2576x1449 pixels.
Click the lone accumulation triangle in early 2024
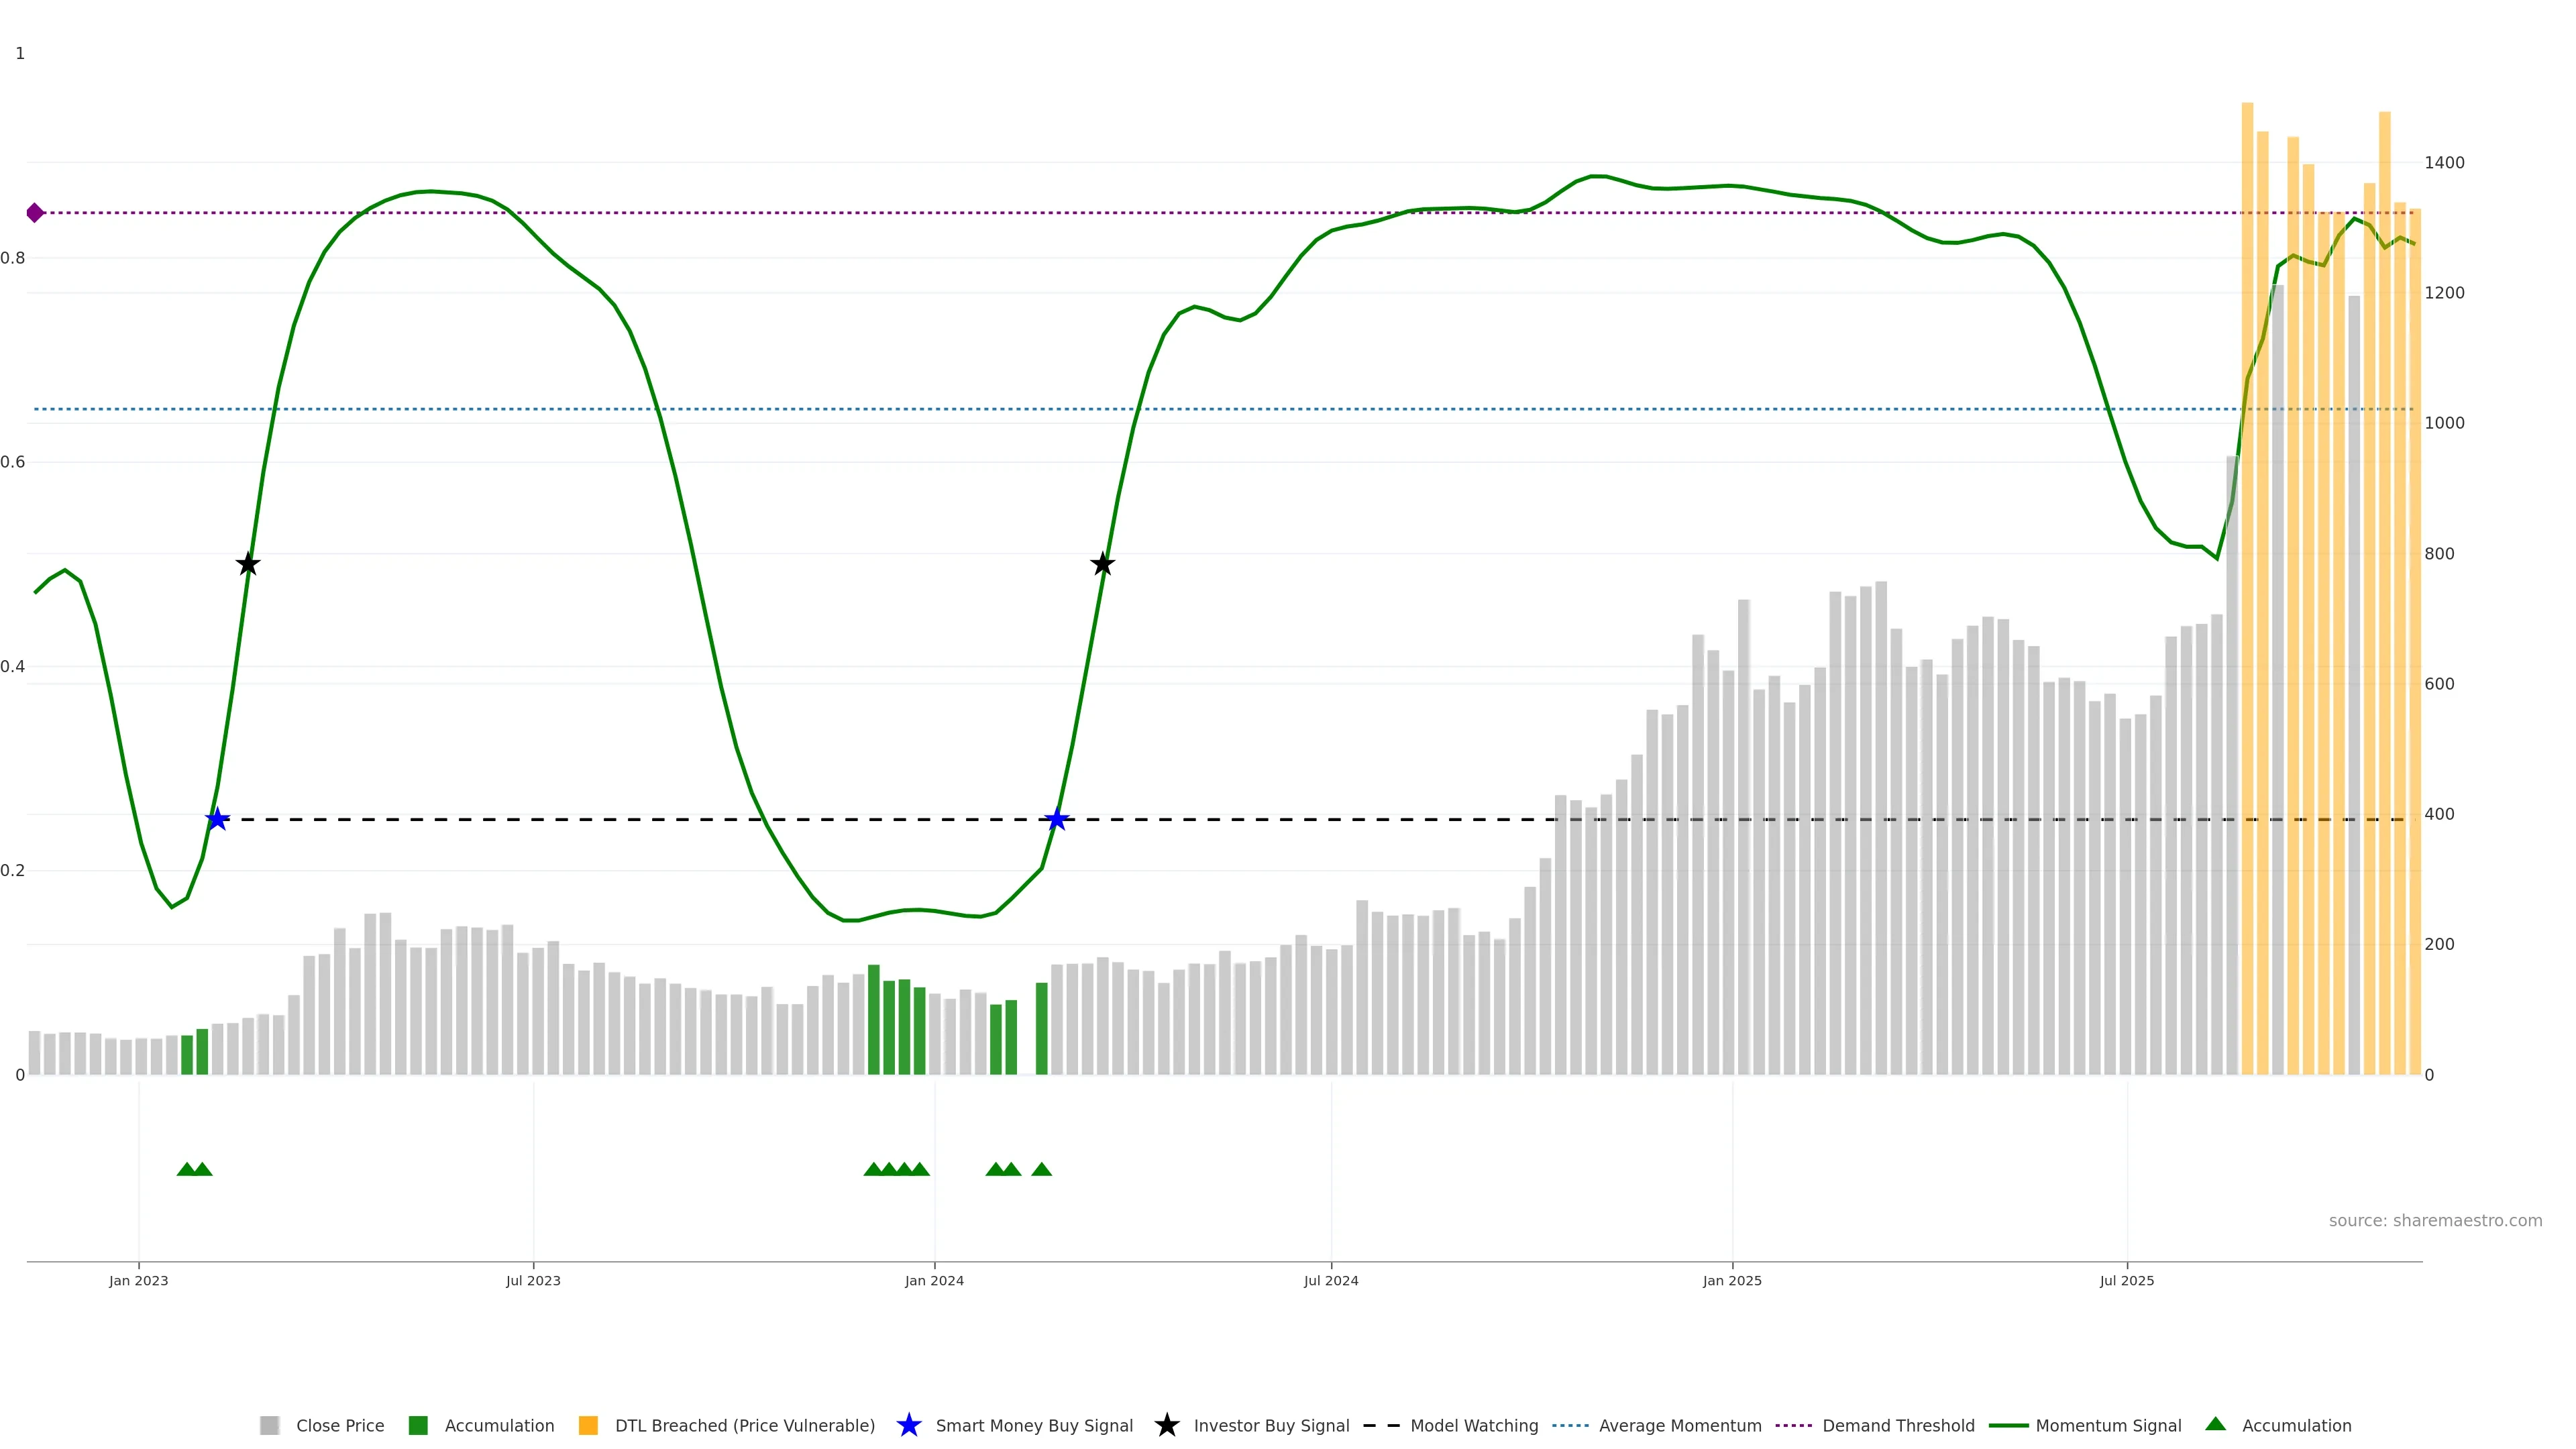point(1041,1169)
